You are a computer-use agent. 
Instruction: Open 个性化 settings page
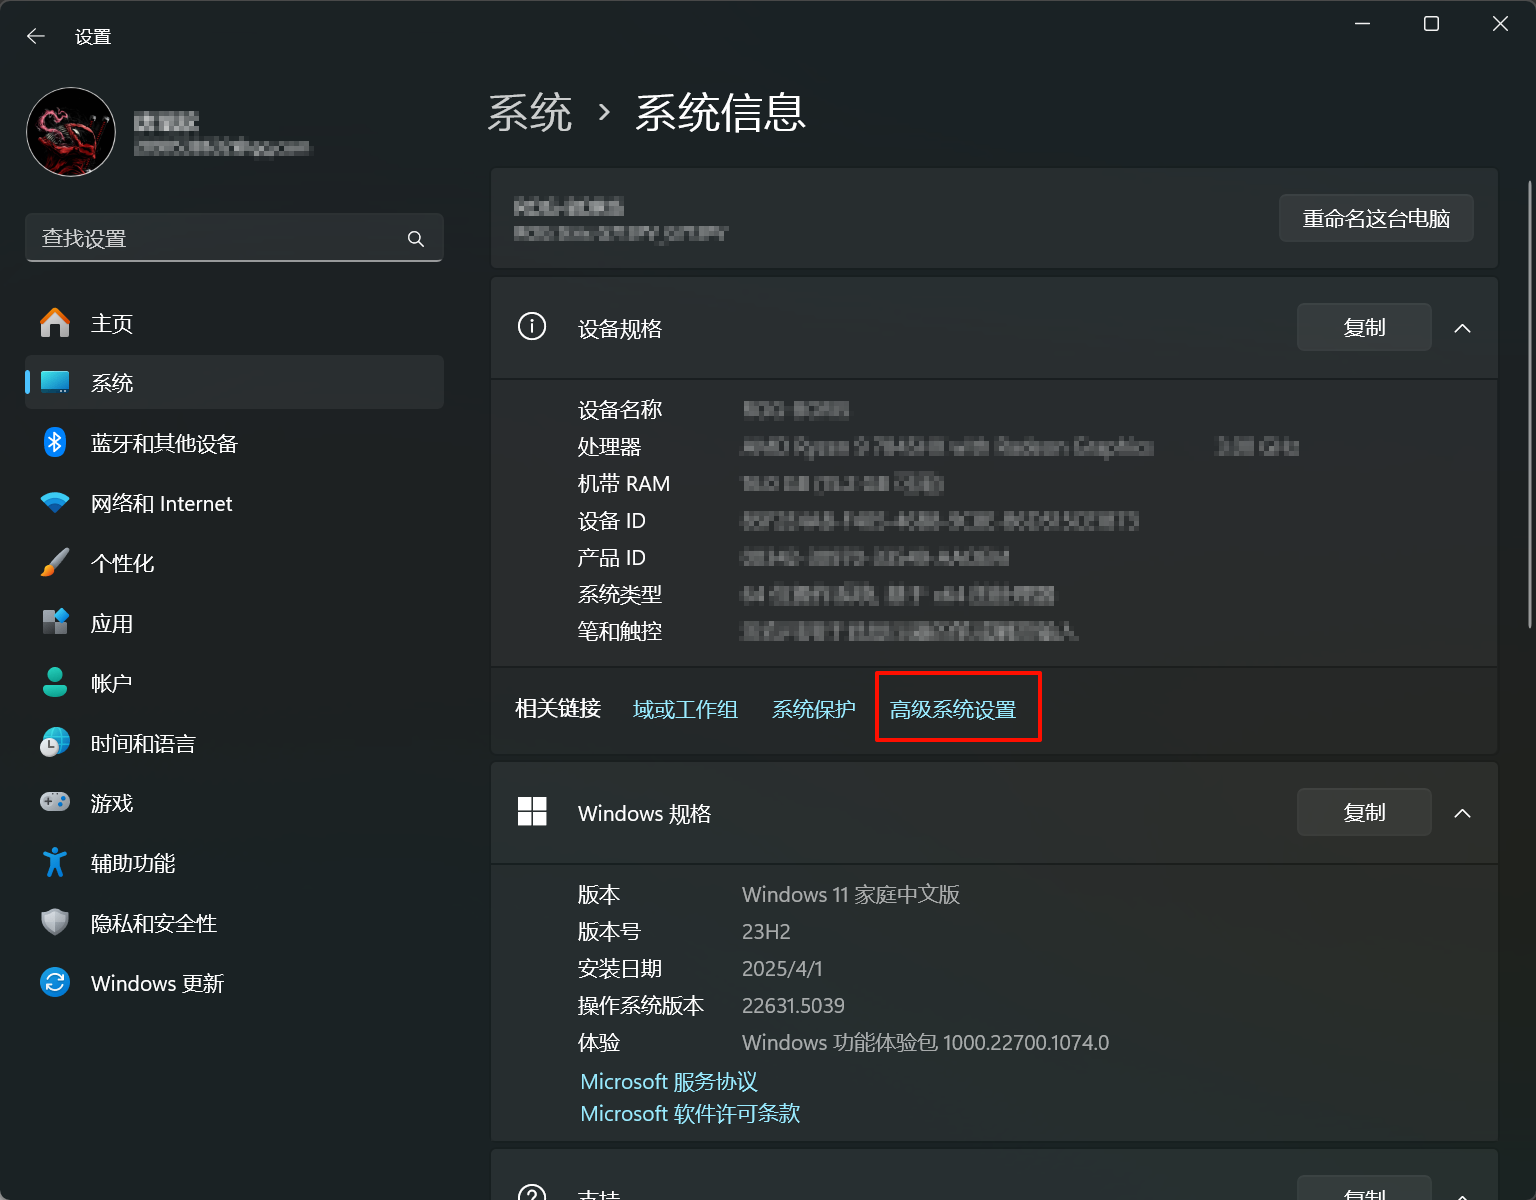[234, 563]
